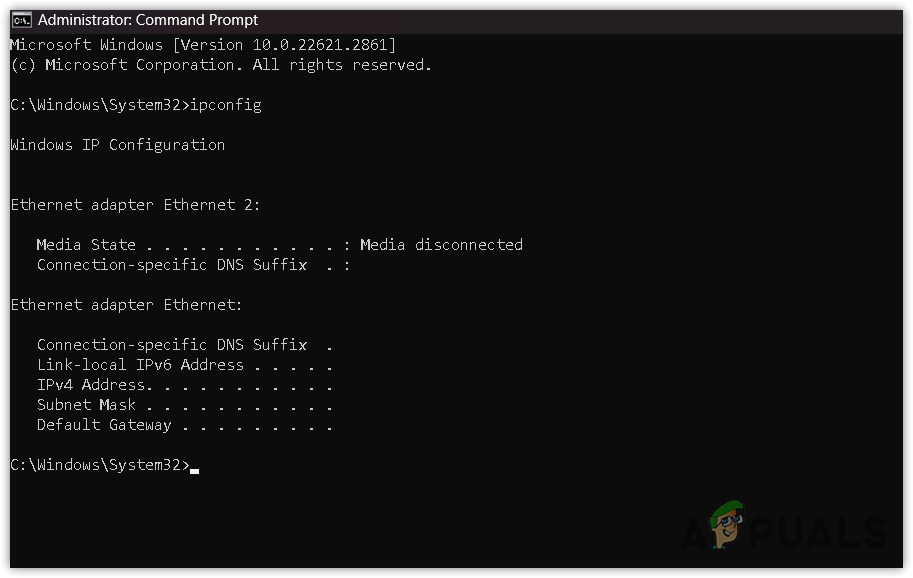Click the blinking cursor at the final prompt

point(194,468)
